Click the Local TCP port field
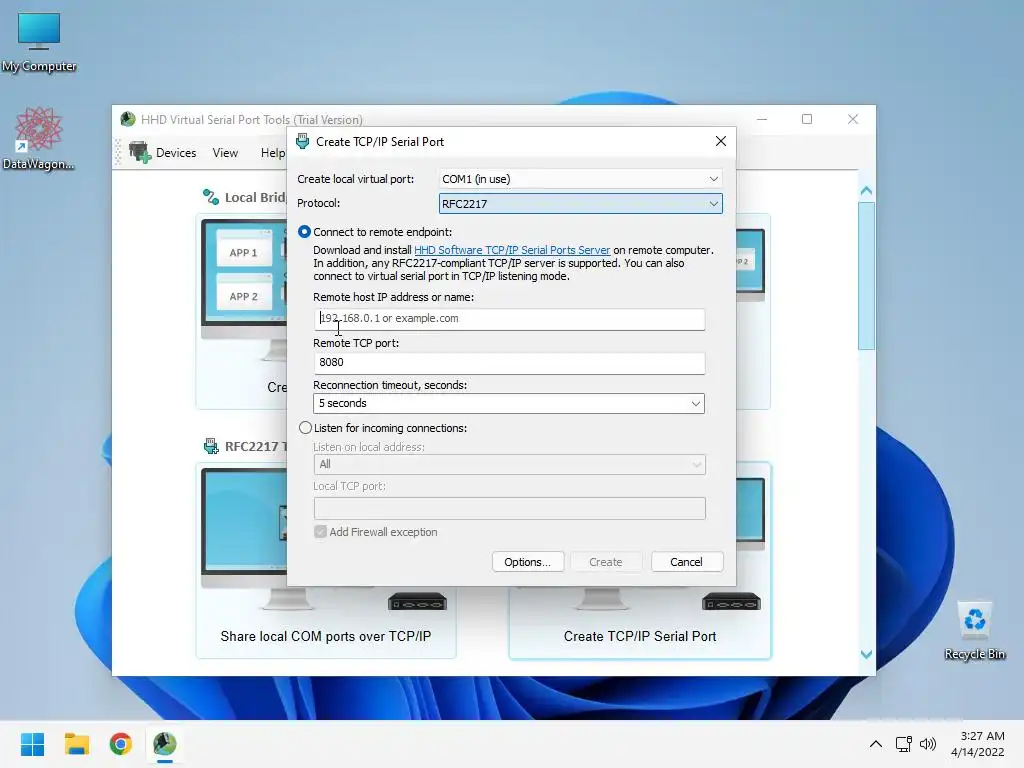1024x768 pixels. point(509,508)
